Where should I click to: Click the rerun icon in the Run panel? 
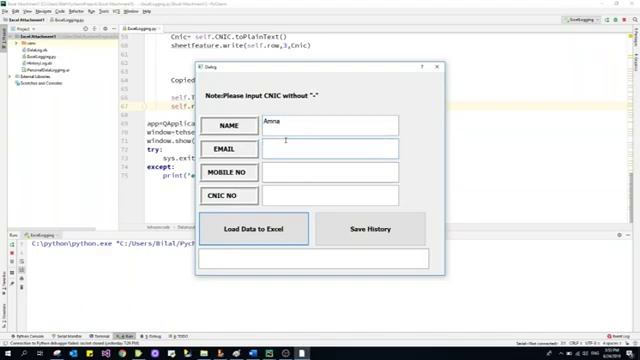coord(12,244)
